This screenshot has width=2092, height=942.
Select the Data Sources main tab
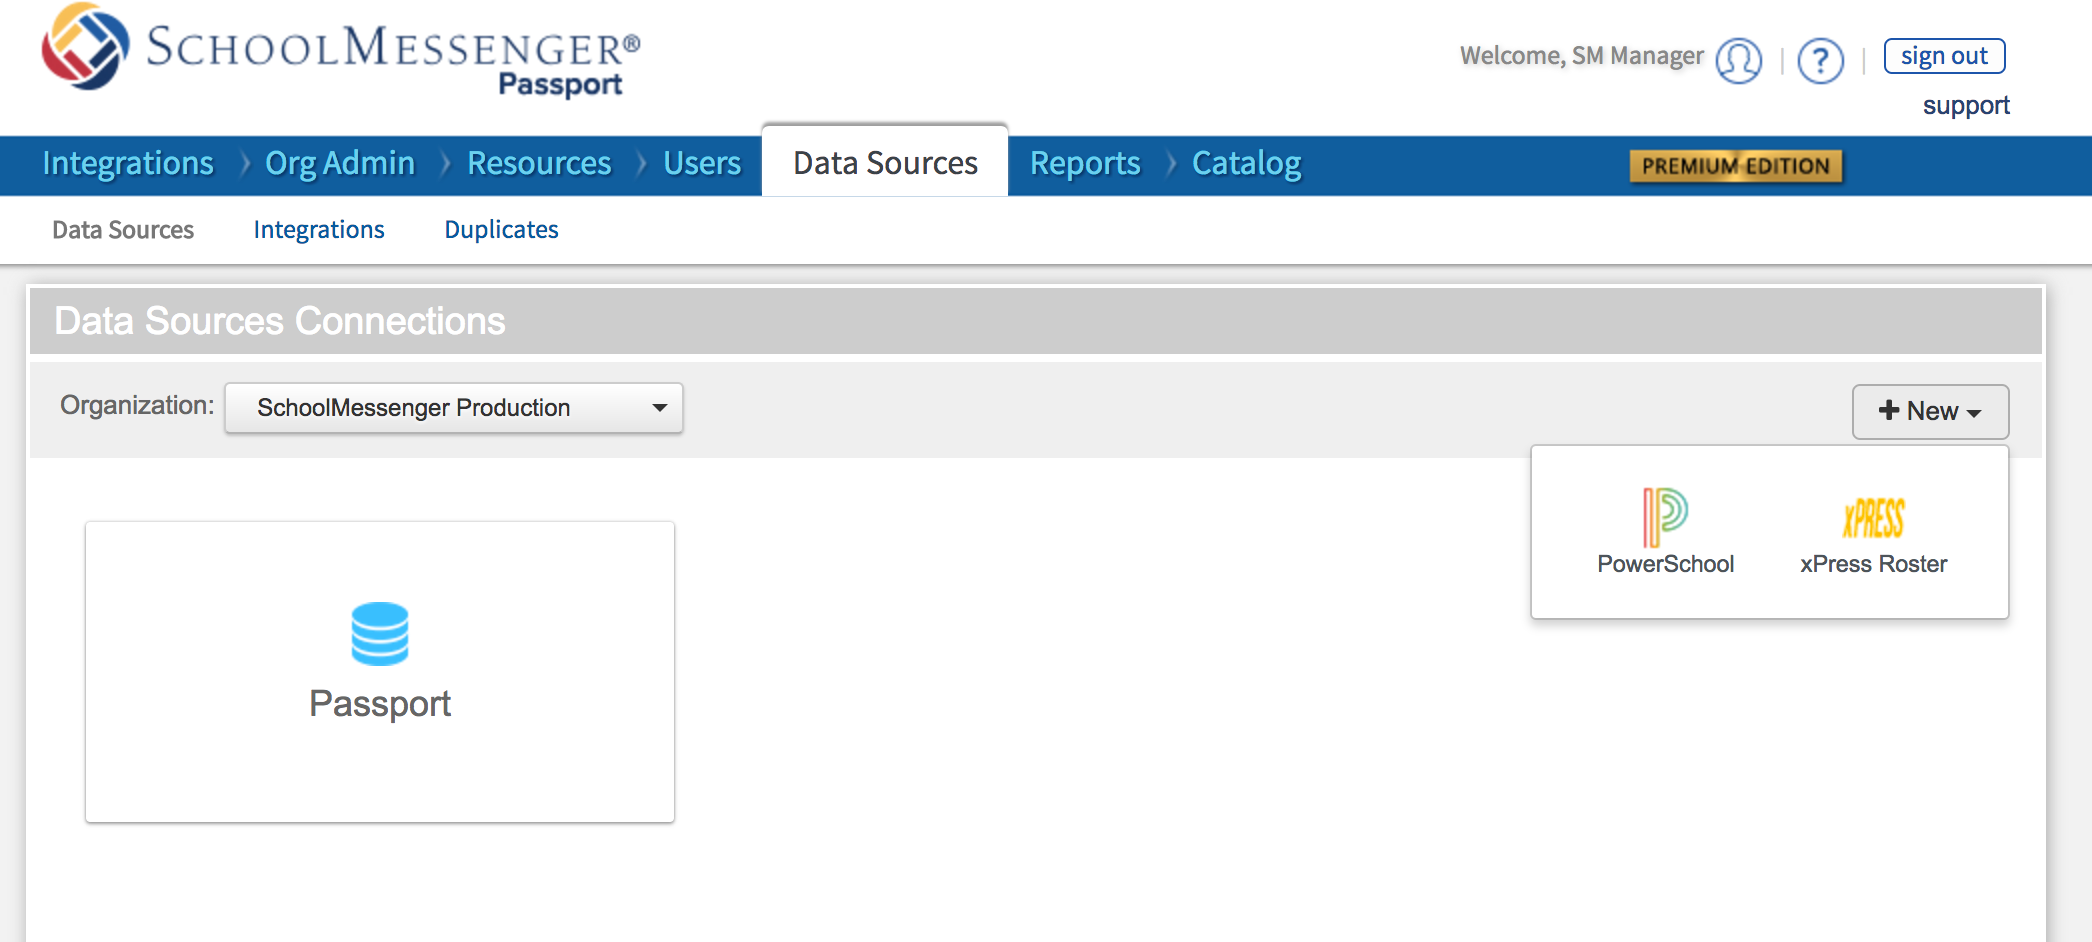pyautogui.click(x=885, y=161)
